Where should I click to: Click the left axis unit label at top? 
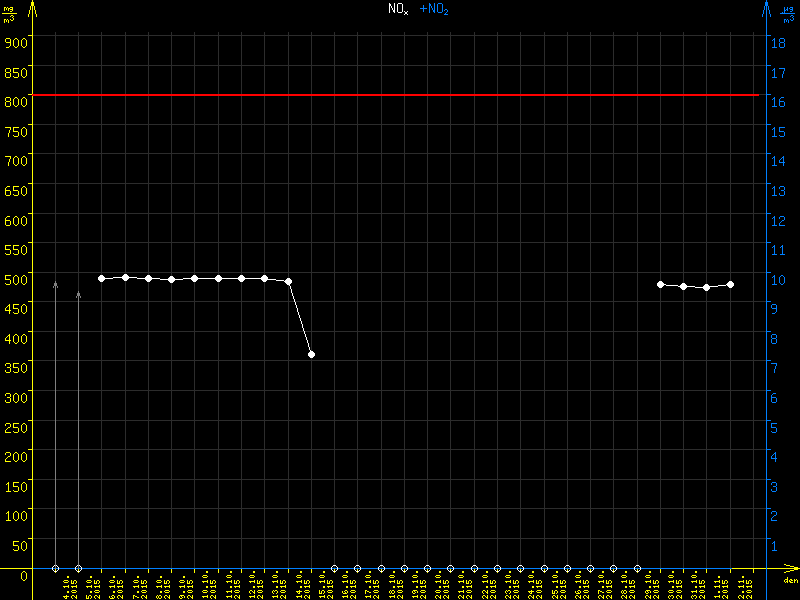[x=10, y=13]
